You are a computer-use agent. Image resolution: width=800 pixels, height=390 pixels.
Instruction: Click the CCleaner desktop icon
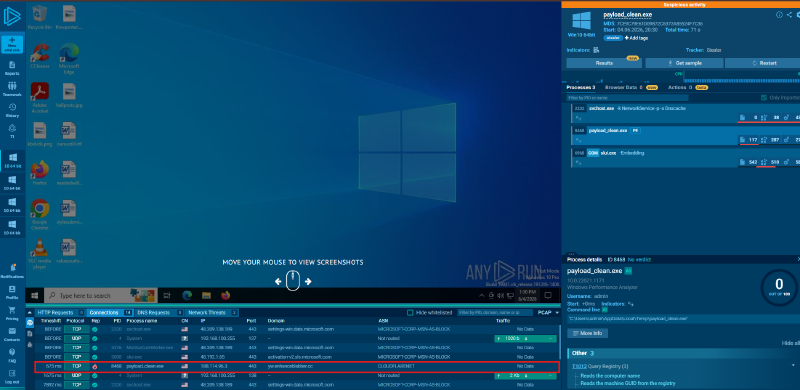(x=39, y=56)
